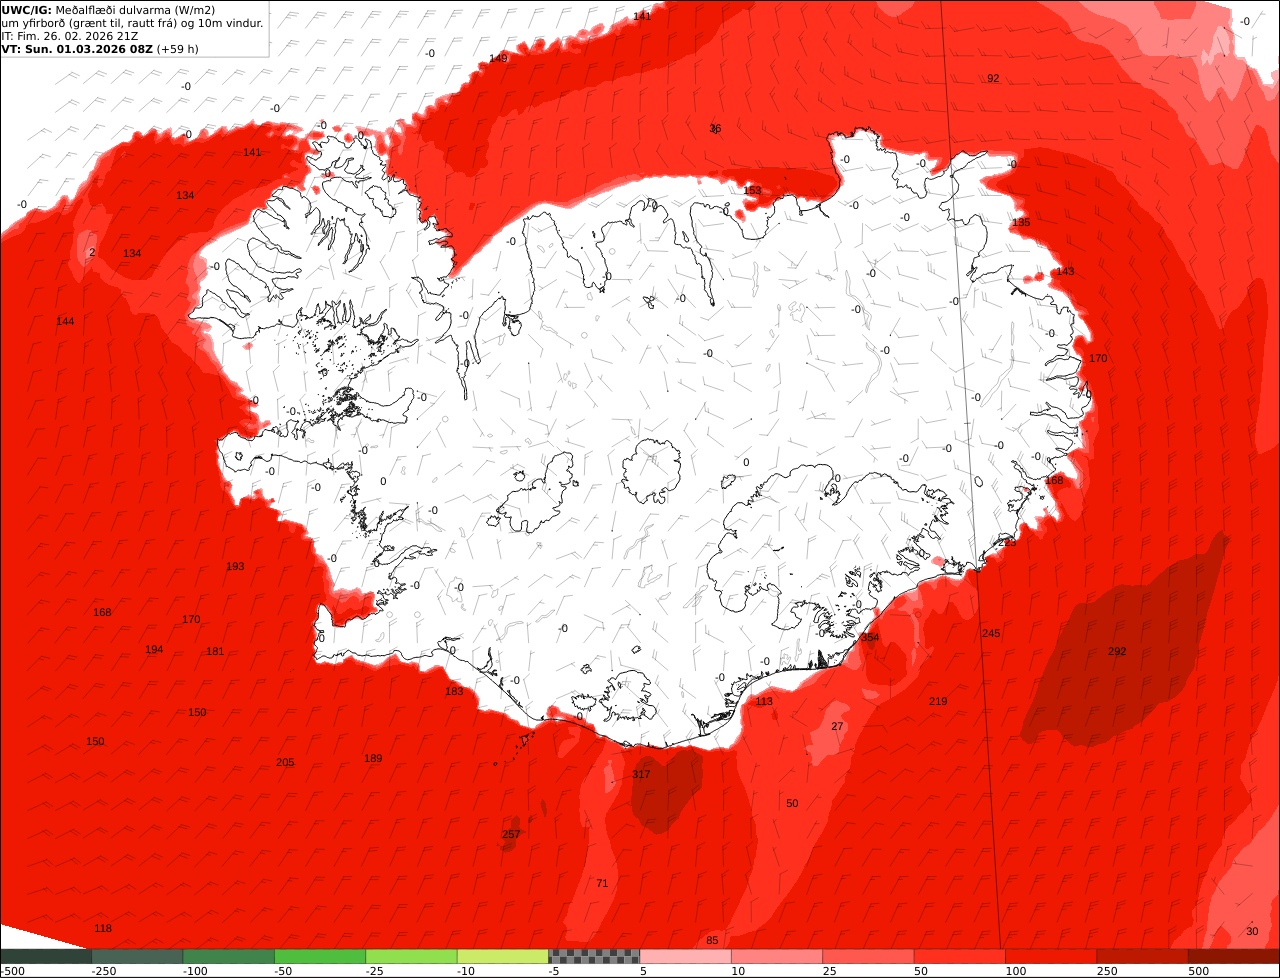Click the value 144 on the western edge
1280x978 pixels.
(x=65, y=321)
